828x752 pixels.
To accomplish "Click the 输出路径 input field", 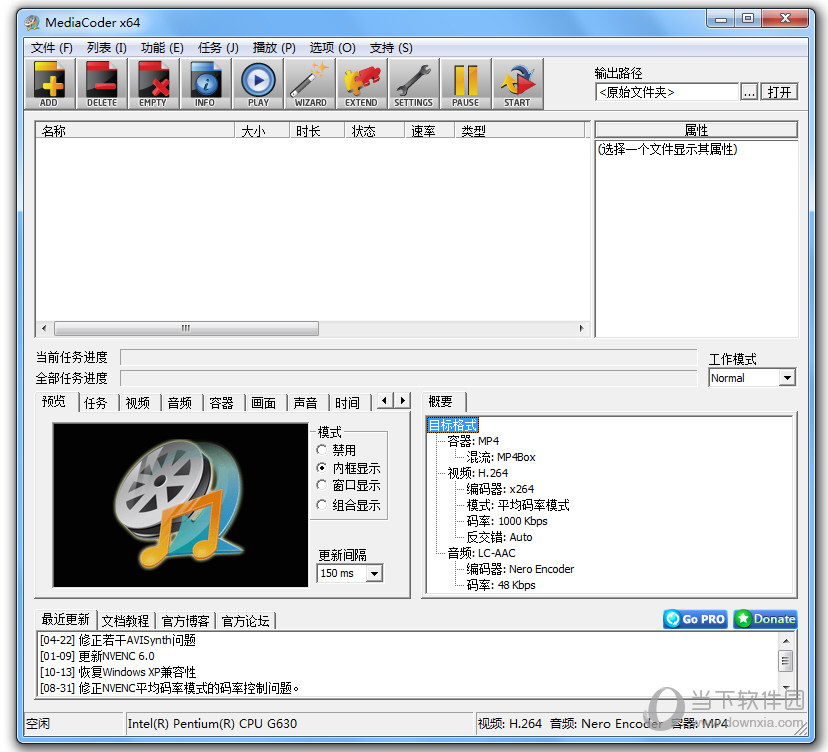I will click(666, 92).
